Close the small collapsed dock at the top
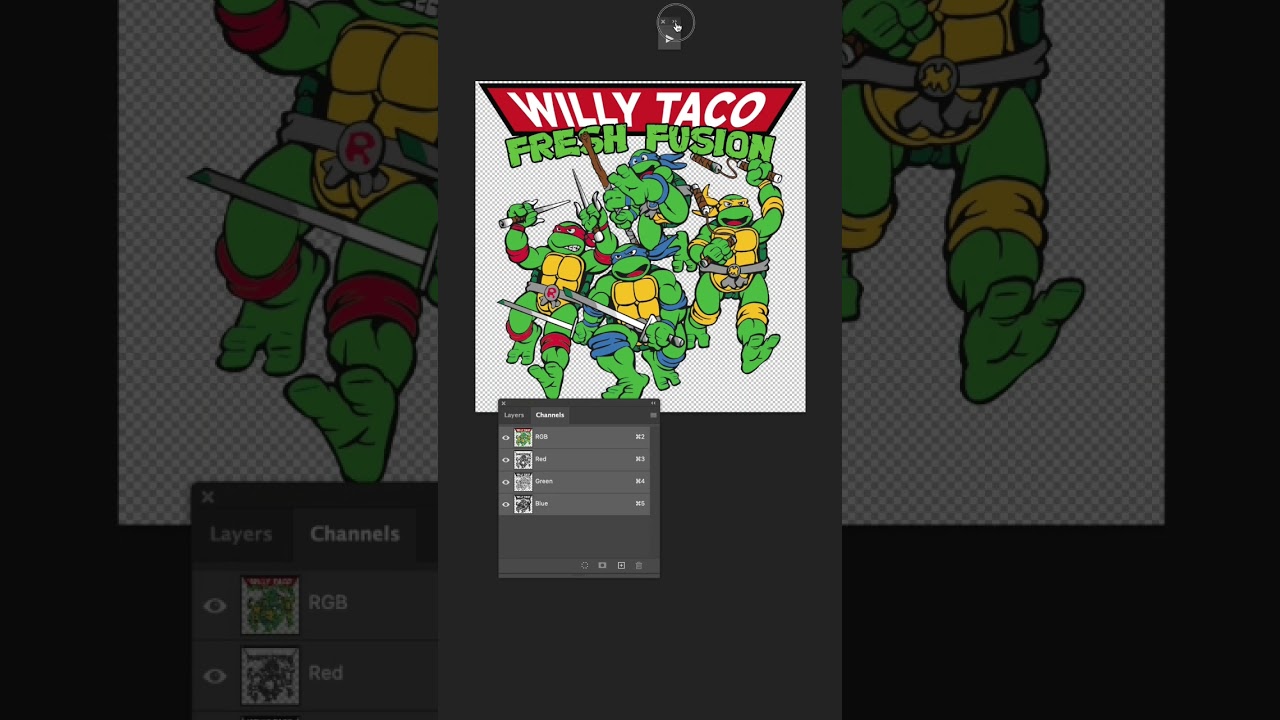The height and width of the screenshot is (720, 1280). pyautogui.click(x=662, y=21)
